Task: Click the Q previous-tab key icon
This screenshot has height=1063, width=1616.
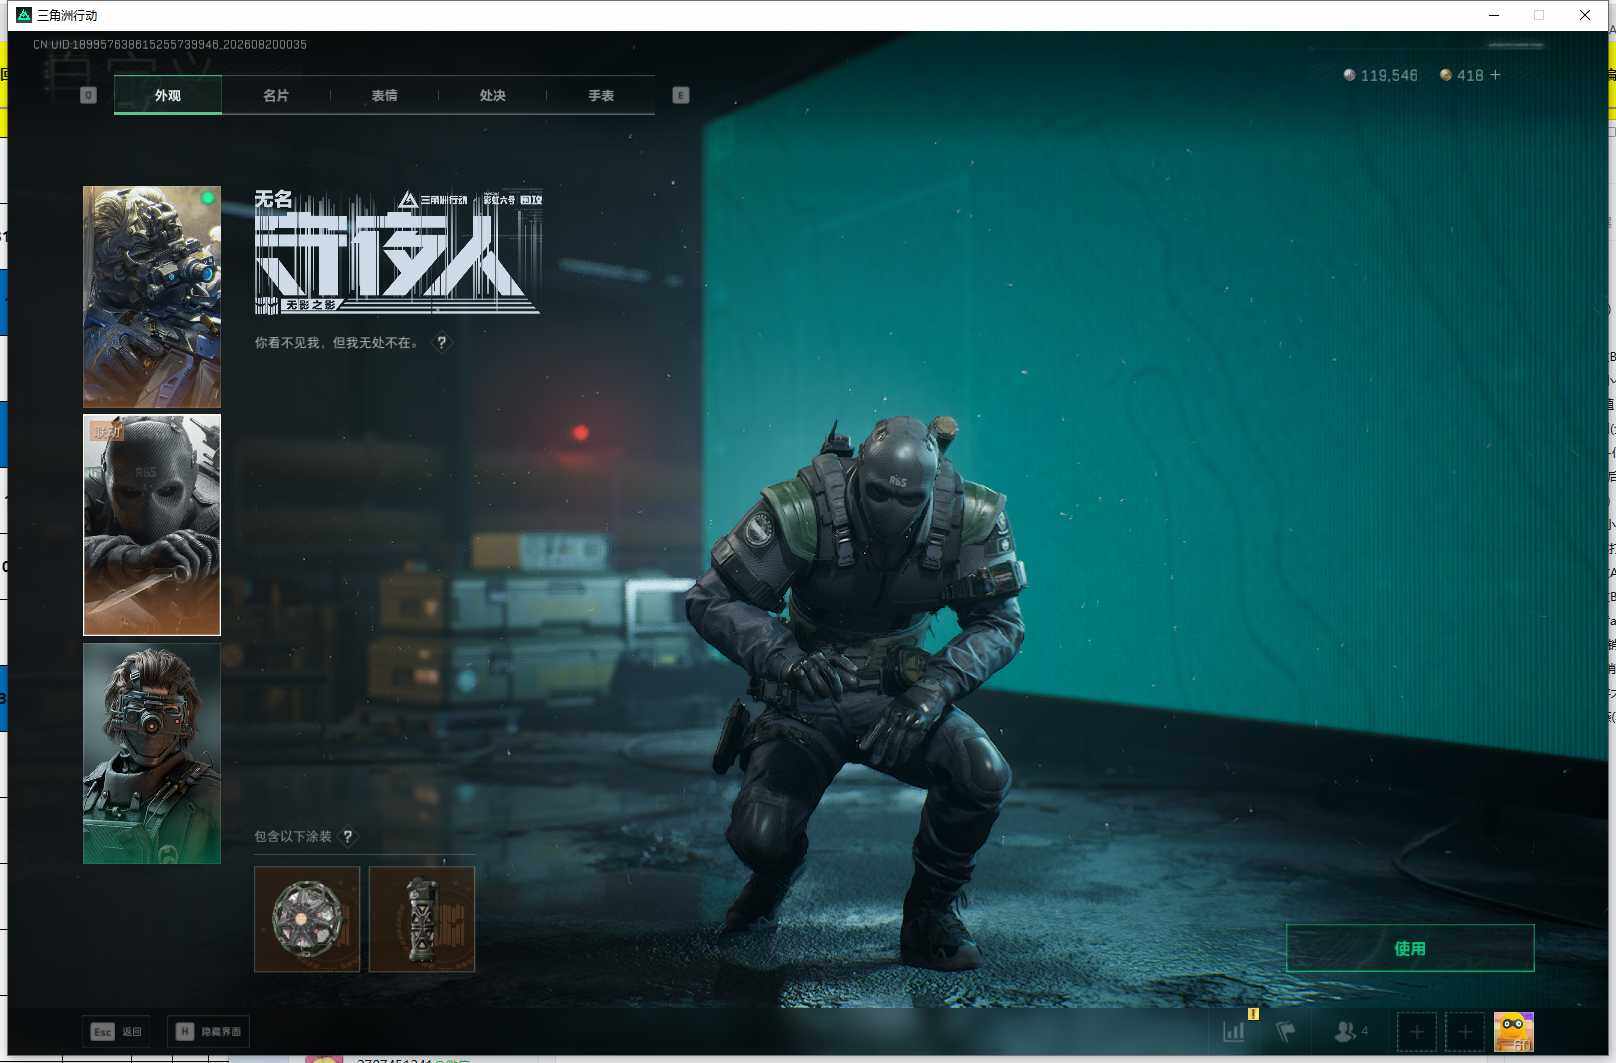Action: point(88,95)
